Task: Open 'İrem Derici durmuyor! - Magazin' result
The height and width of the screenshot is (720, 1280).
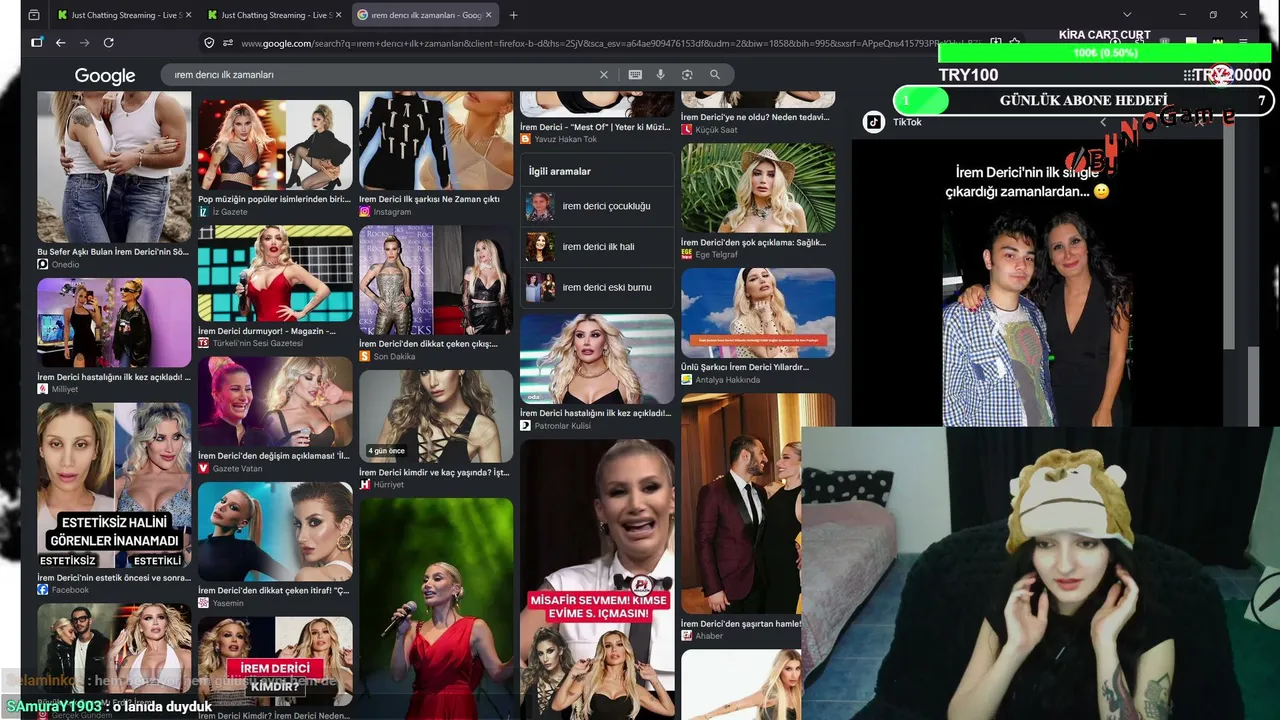Action: (267, 331)
